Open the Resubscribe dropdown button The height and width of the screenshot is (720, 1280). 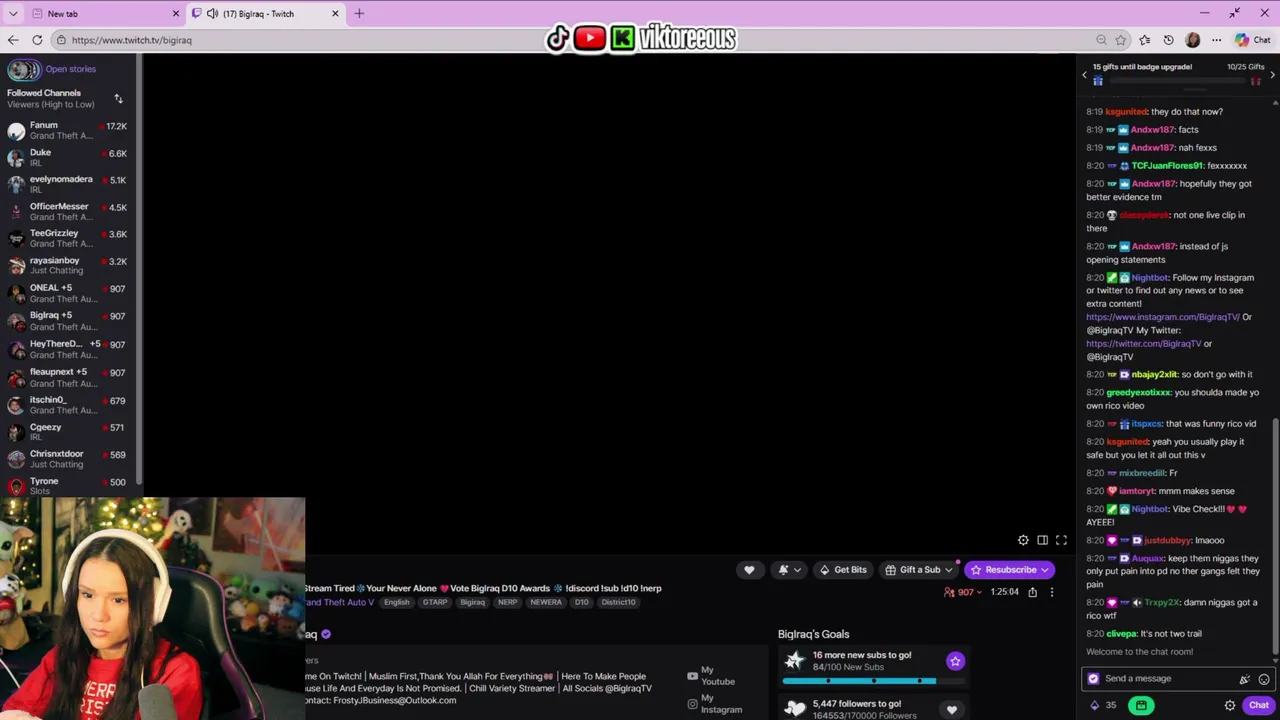pyautogui.click(x=1009, y=569)
